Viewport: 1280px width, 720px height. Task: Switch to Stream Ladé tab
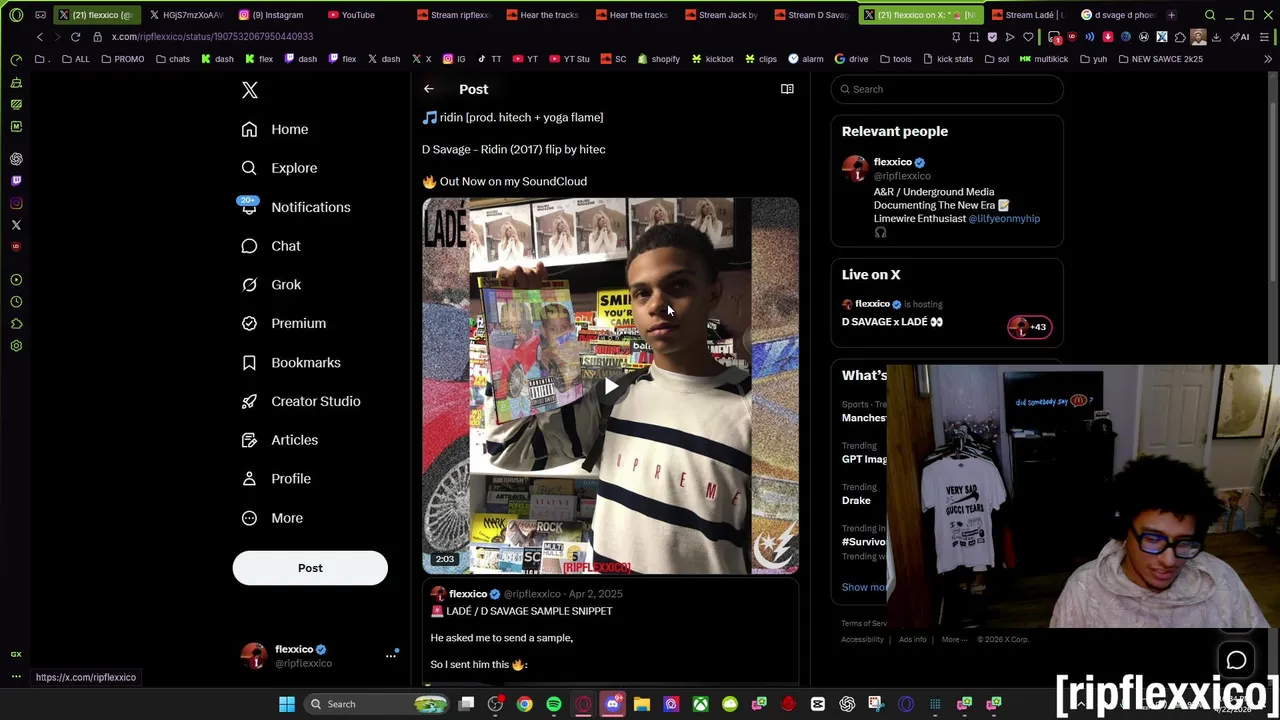(x=1027, y=15)
